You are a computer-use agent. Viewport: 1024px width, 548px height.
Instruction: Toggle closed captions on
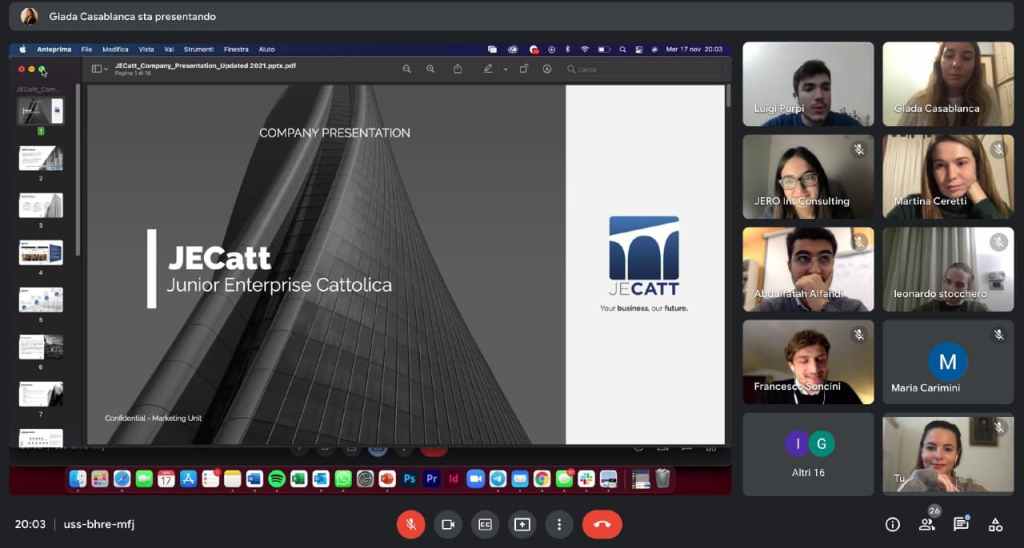(485, 524)
